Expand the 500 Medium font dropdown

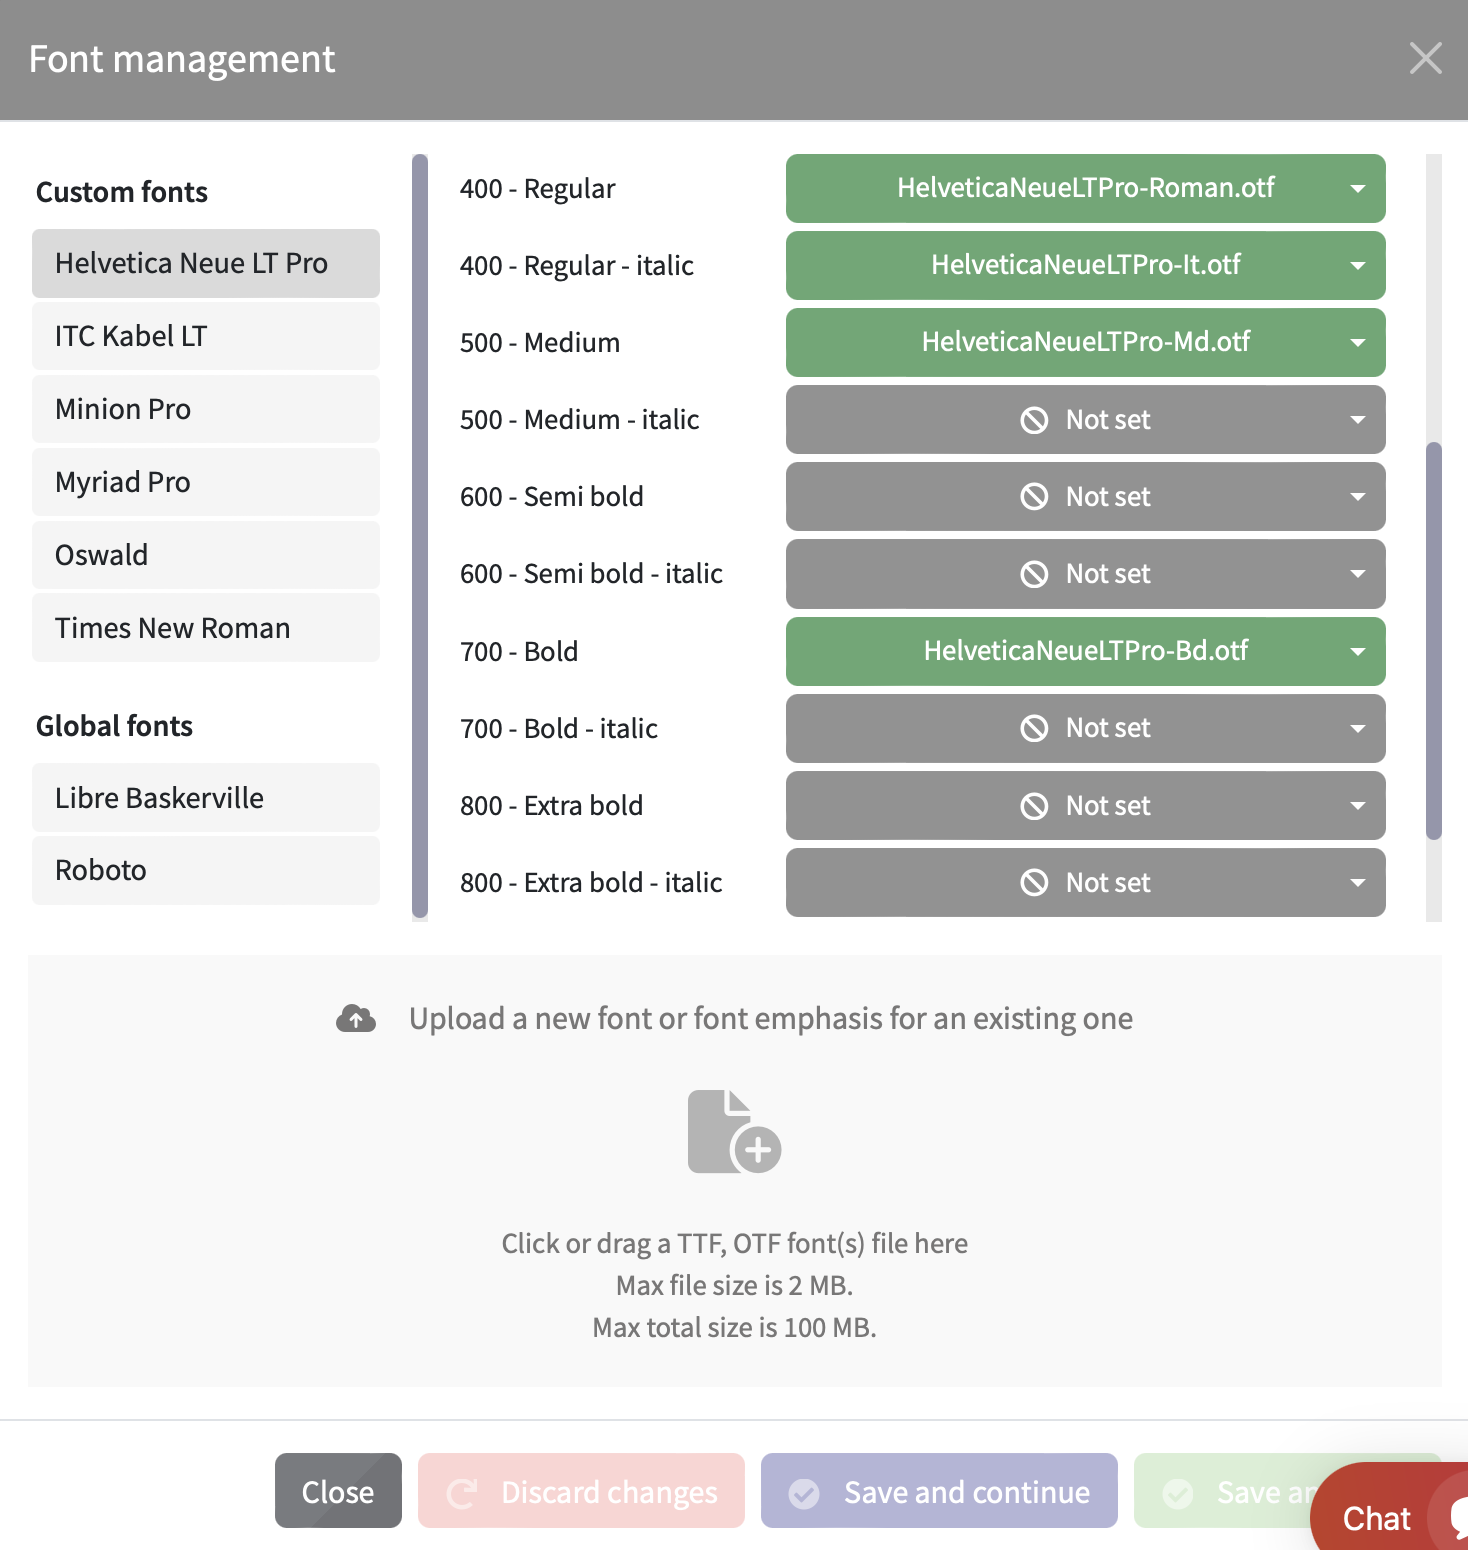pos(1358,342)
